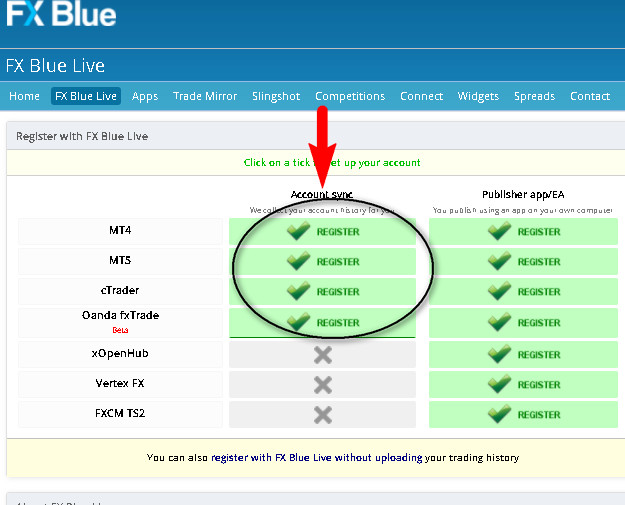Click MT4 Account sync tick icon
Image resolution: width=625 pixels, height=505 pixels.
pyautogui.click(x=298, y=231)
